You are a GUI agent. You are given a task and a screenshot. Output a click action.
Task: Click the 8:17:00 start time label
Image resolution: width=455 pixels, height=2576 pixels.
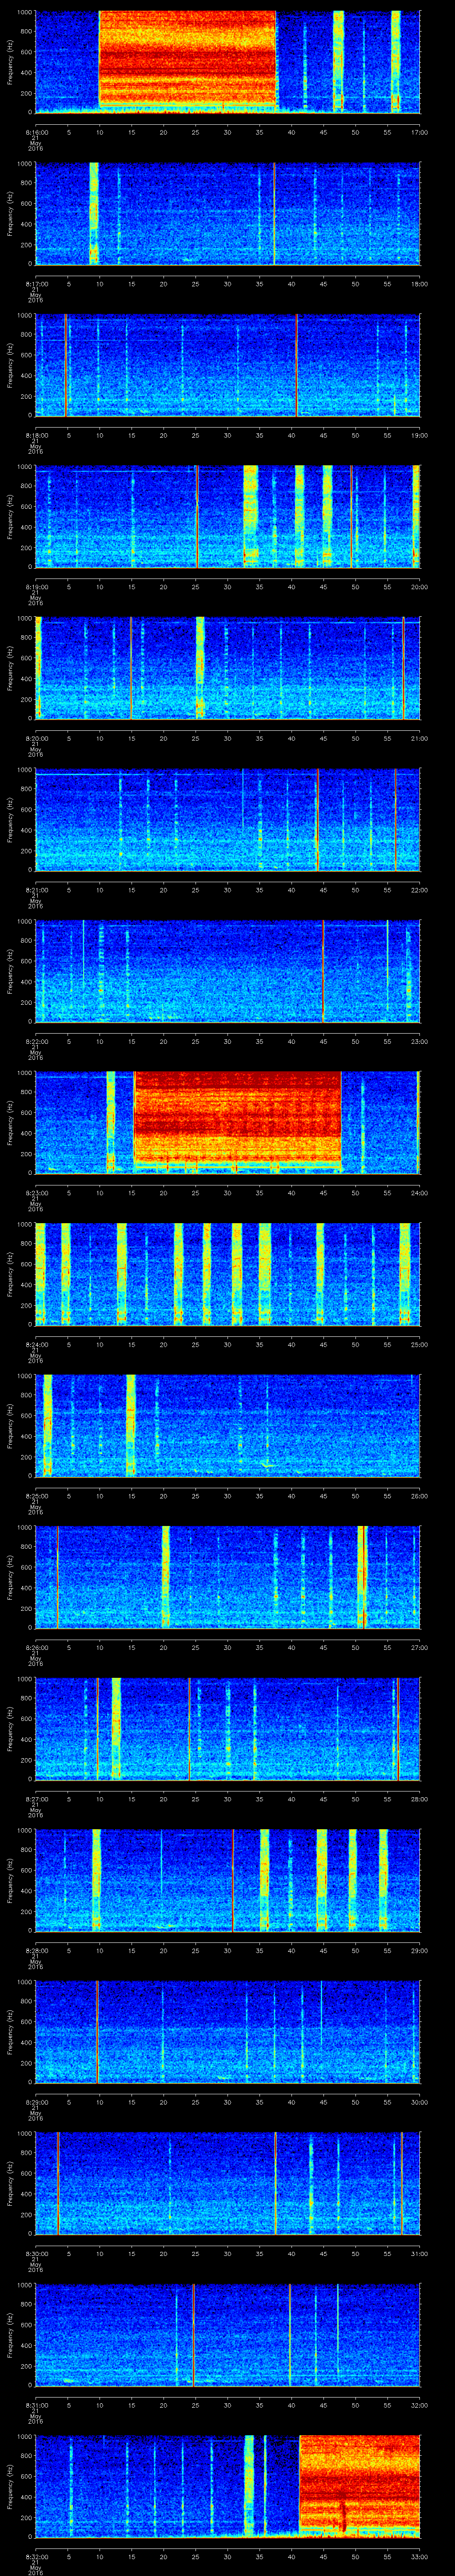(35, 284)
